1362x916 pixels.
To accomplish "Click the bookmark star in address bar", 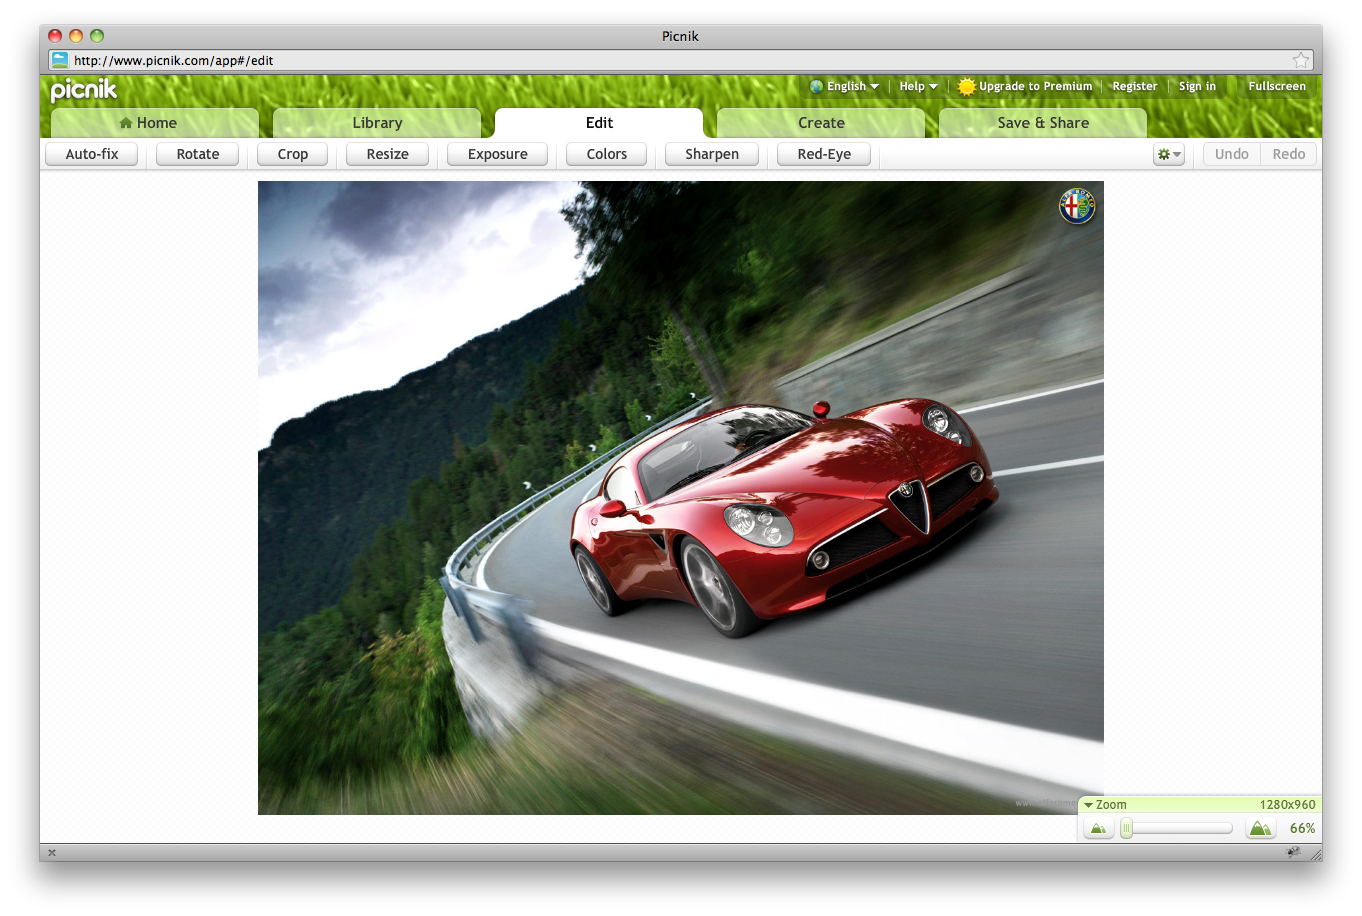I will (1300, 60).
